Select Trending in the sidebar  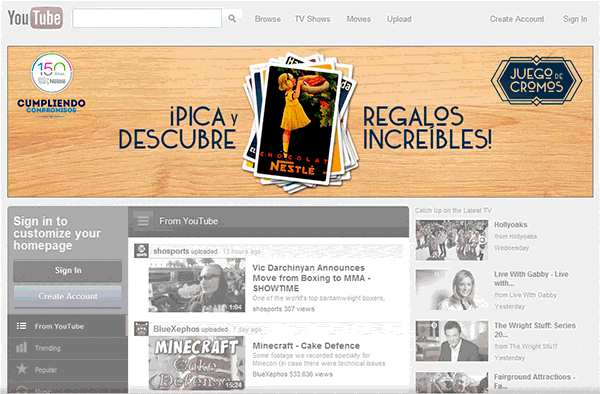tap(67, 348)
